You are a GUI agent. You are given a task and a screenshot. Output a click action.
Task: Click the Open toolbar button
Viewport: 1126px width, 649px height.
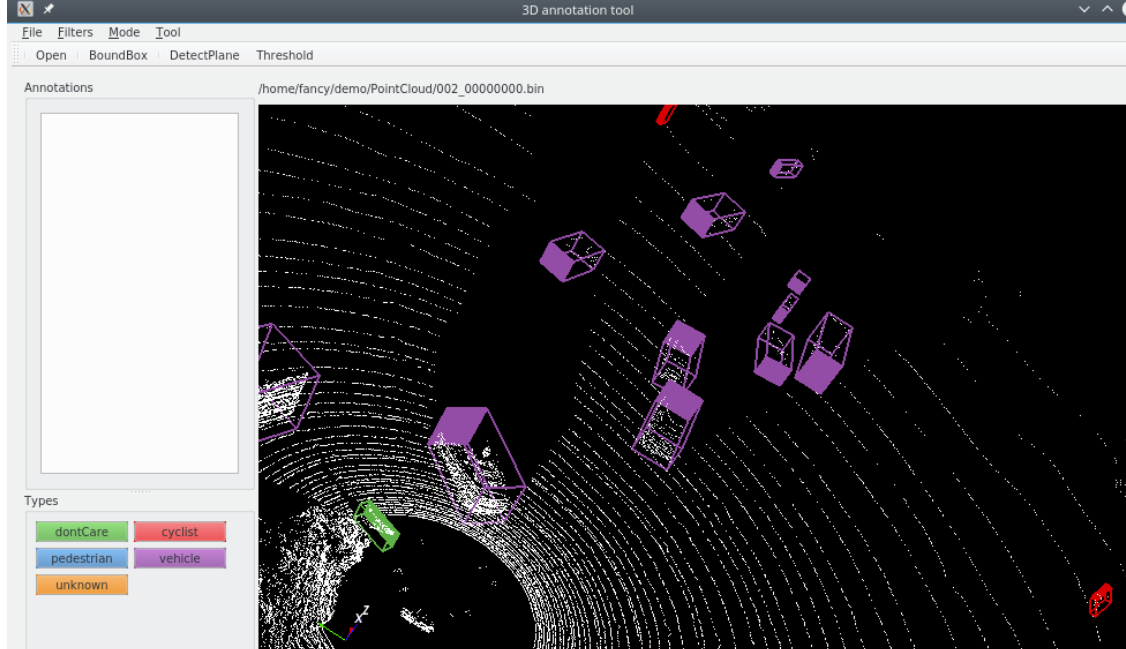coord(51,55)
